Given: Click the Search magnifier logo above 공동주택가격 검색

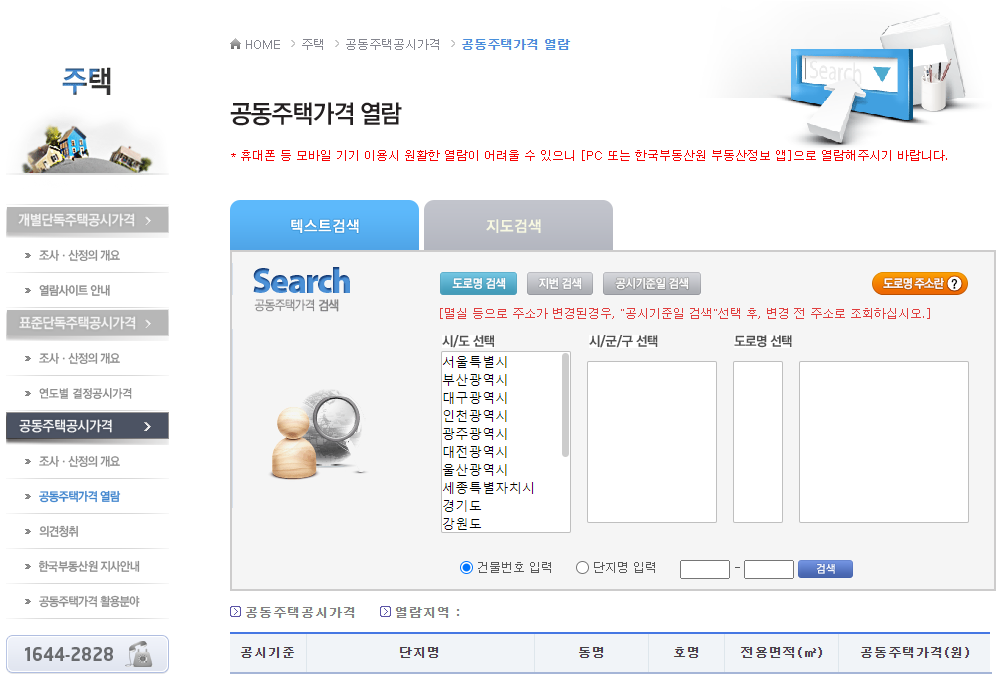Looking at the screenshot, I should tap(301, 280).
